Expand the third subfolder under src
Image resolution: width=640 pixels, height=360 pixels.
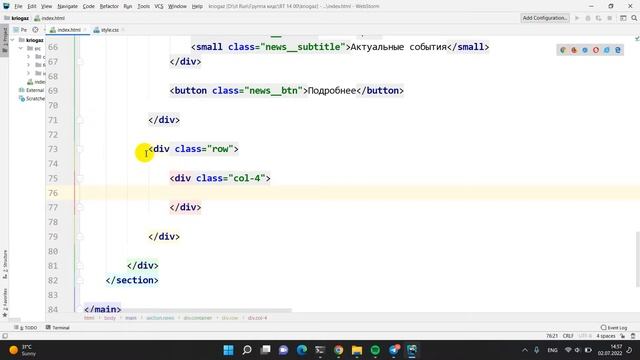click(29, 73)
